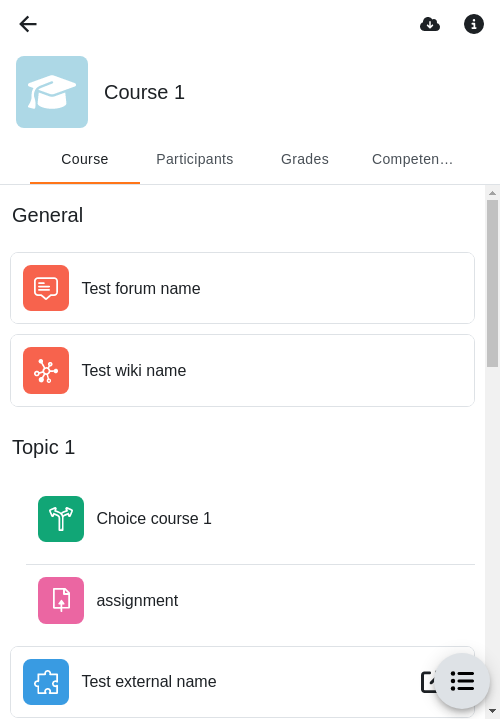Click the forum activity icon
This screenshot has width=500, height=720.
46,288
